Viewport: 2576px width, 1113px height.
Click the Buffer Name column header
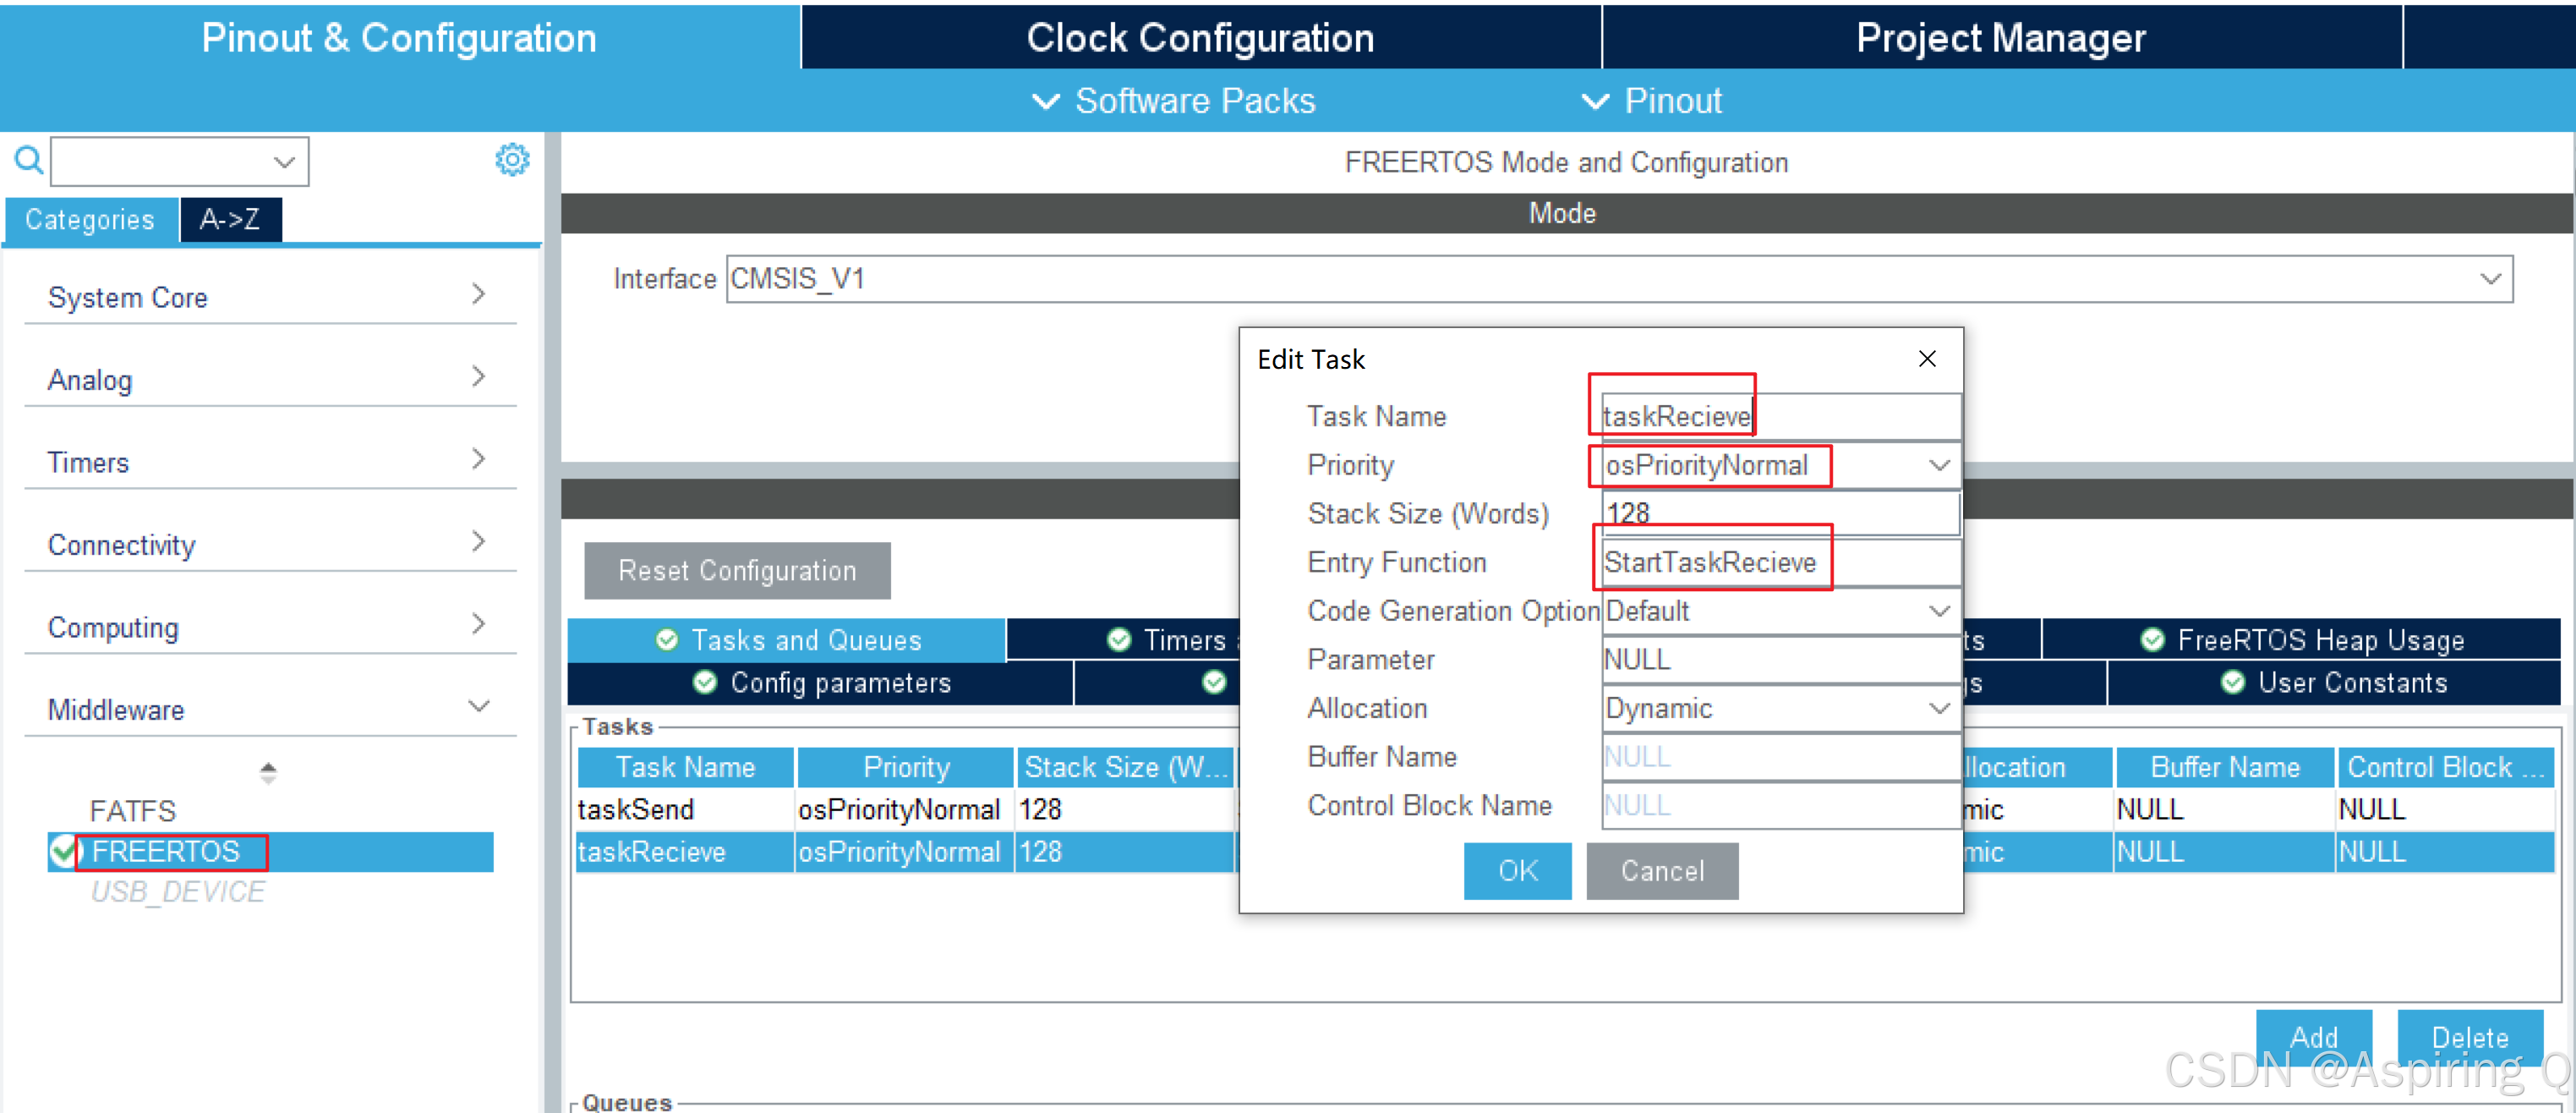pyautogui.click(x=2225, y=767)
